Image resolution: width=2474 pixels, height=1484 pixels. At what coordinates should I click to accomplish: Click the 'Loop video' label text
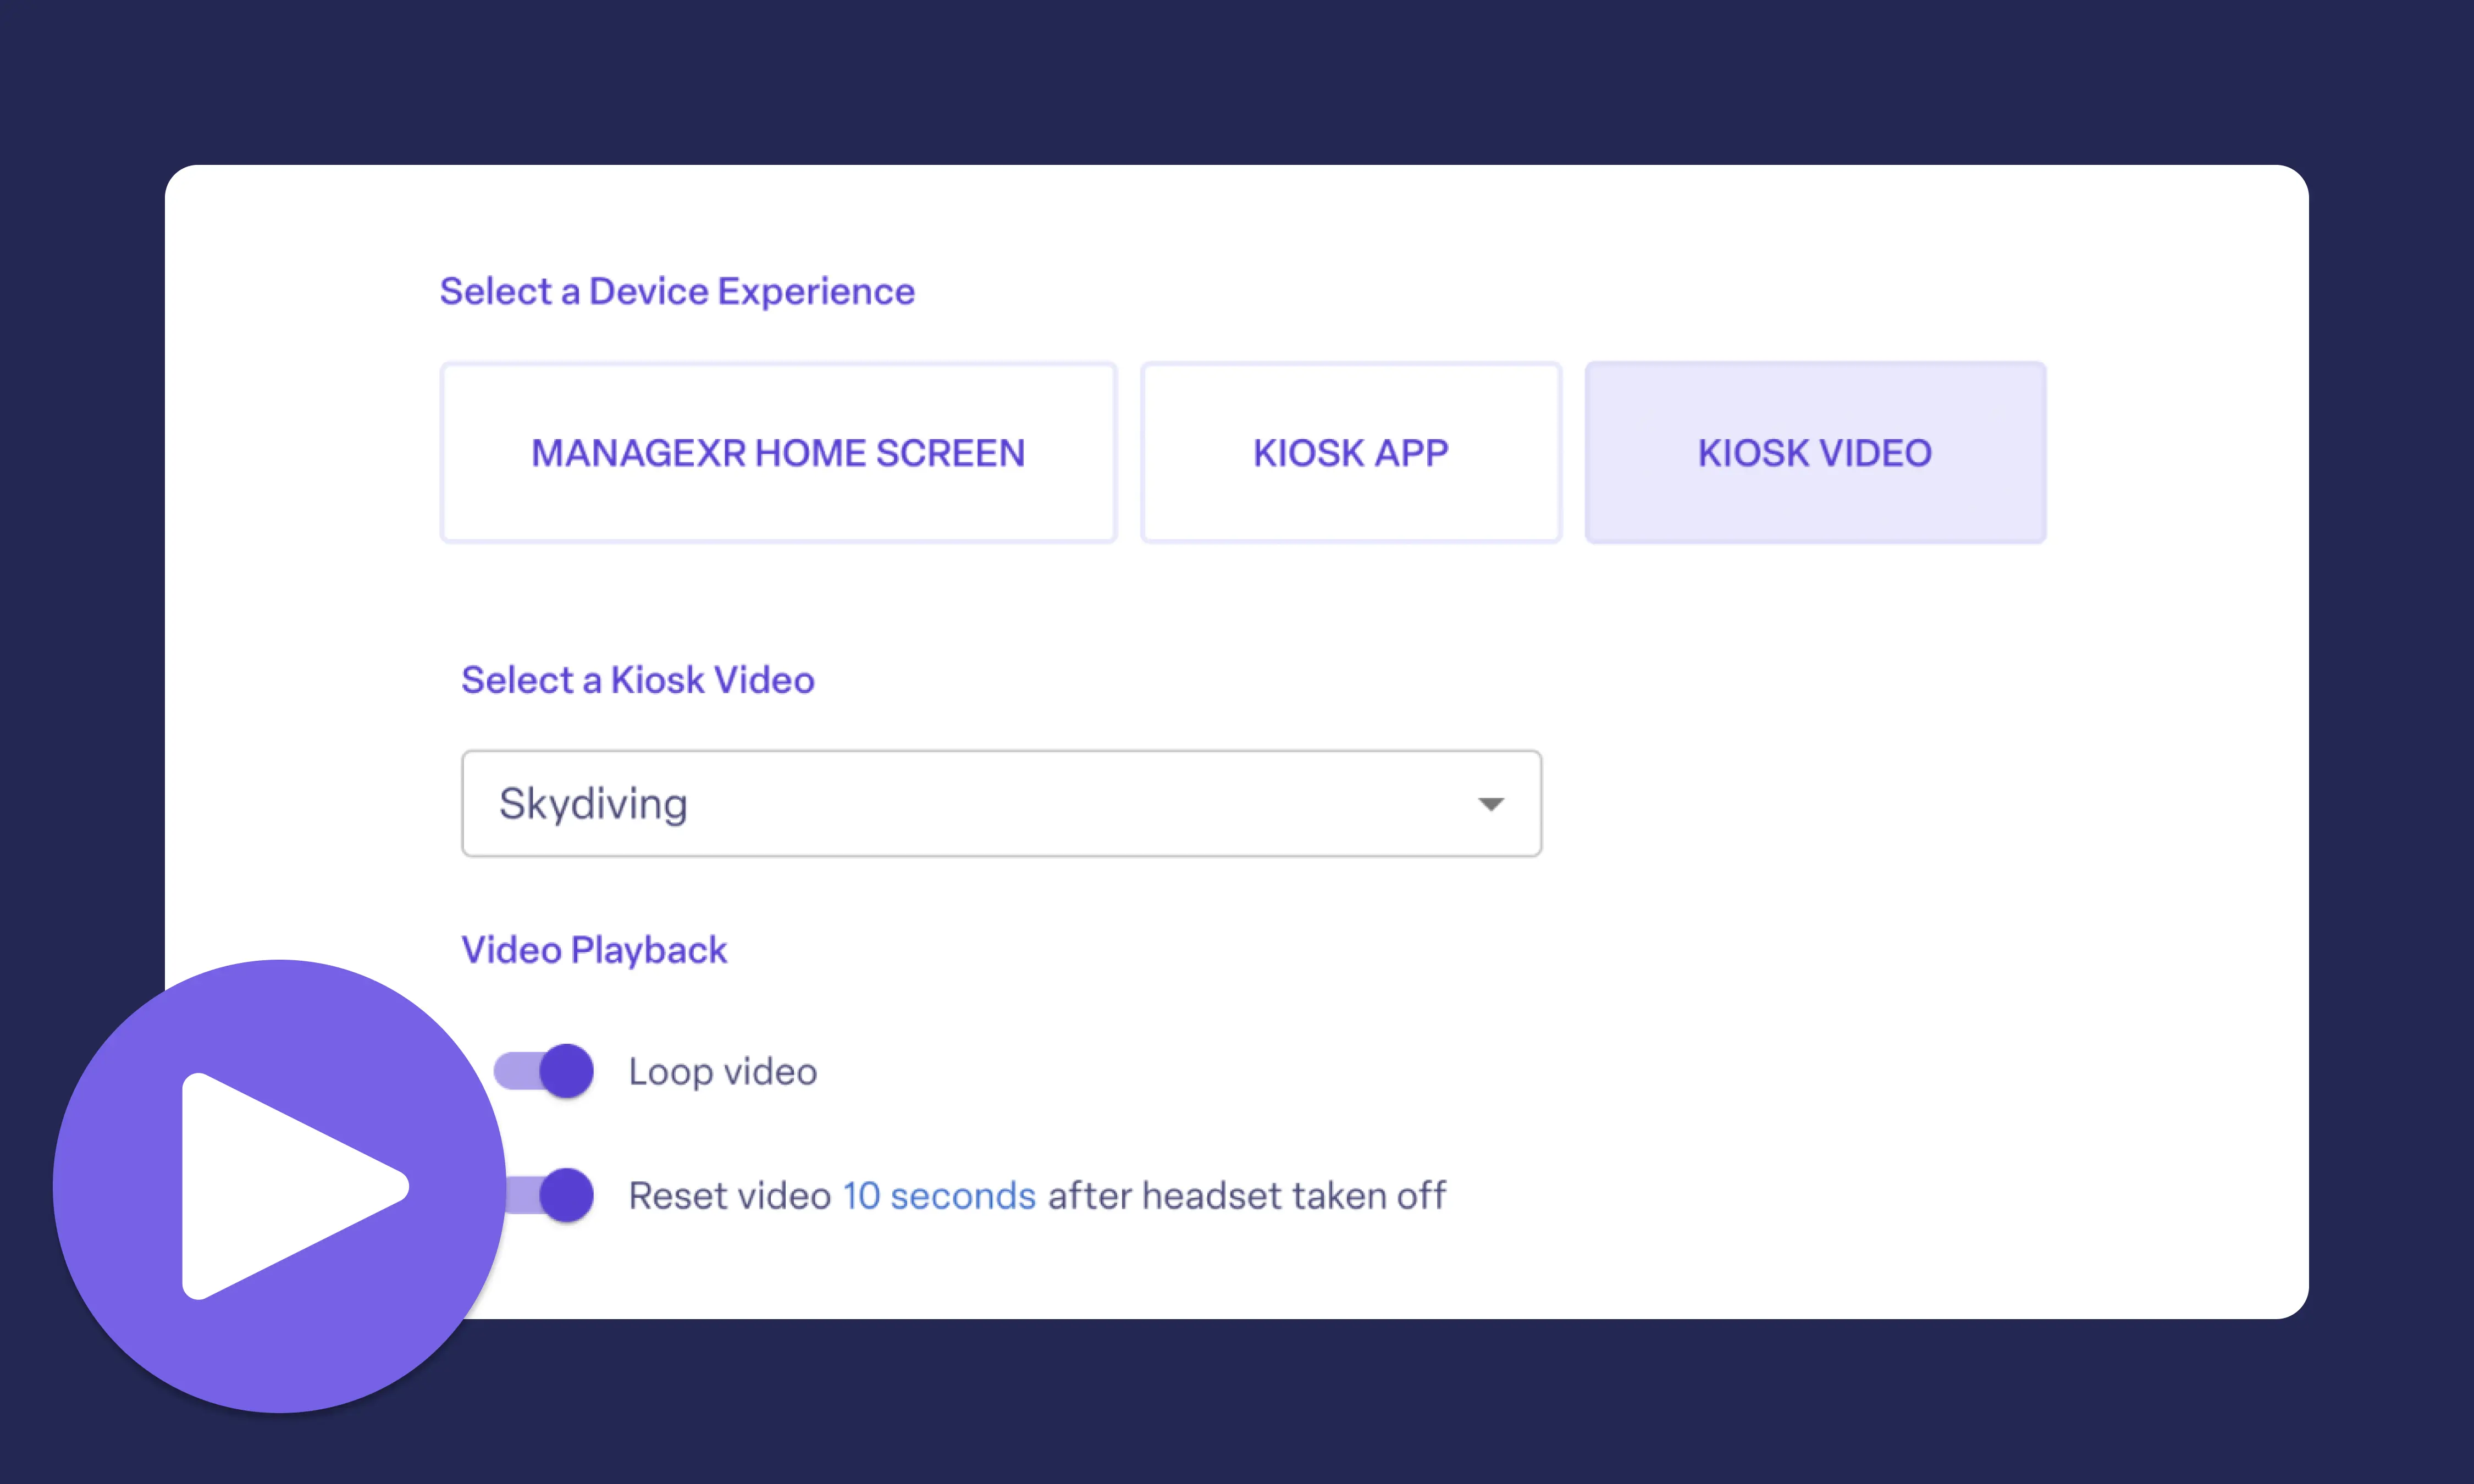point(723,1072)
